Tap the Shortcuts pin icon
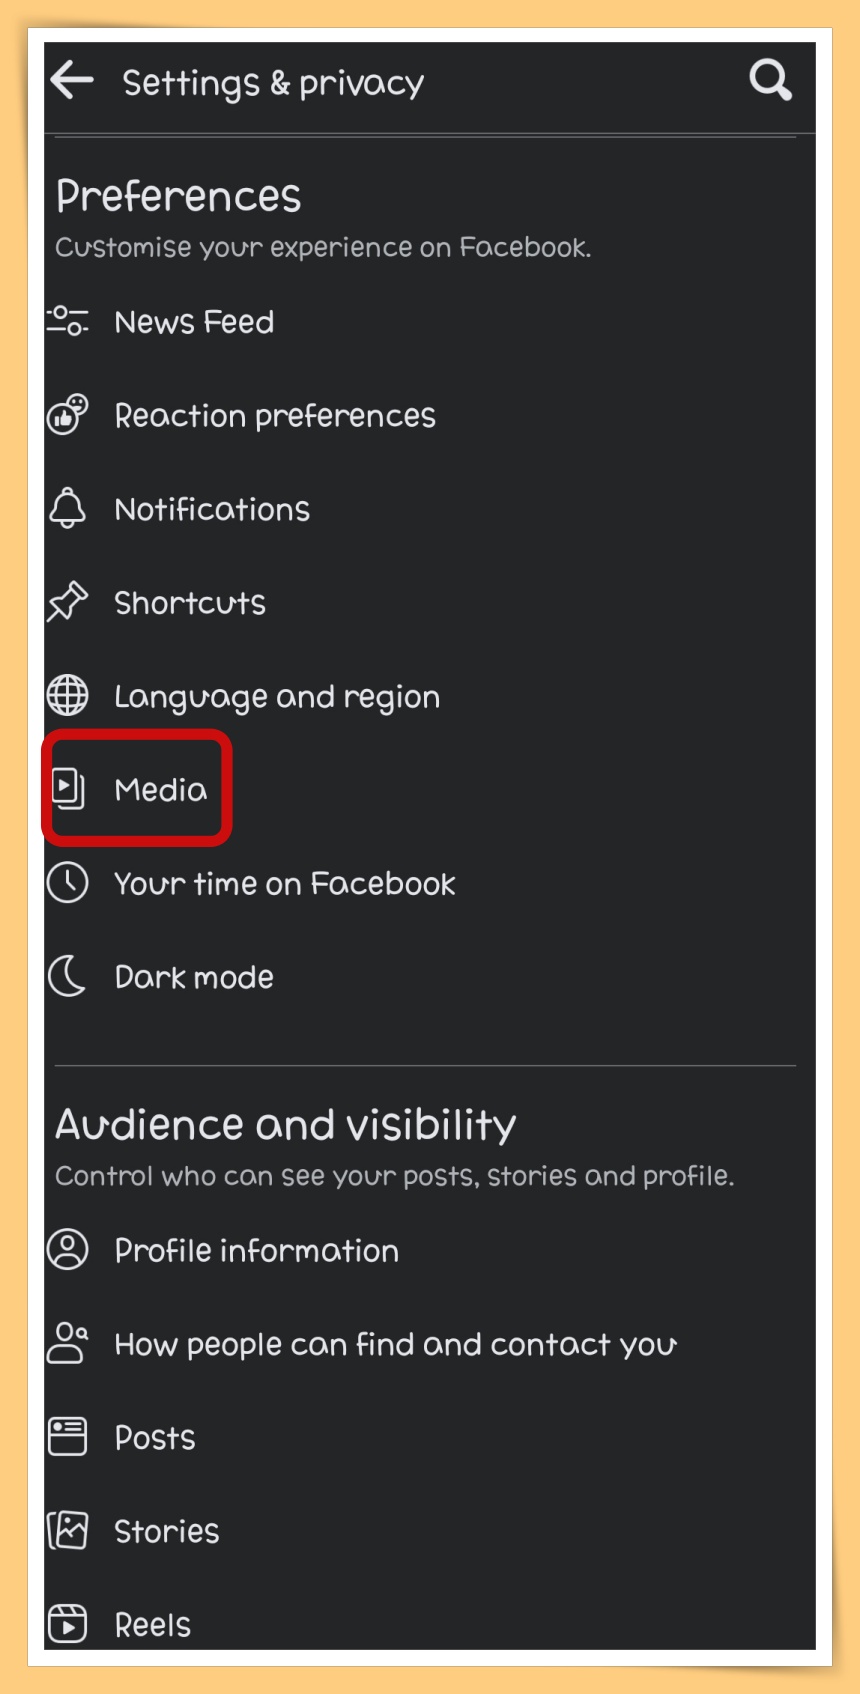The width and height of the screenshot is (860, 1694). (x=67, y=602)
